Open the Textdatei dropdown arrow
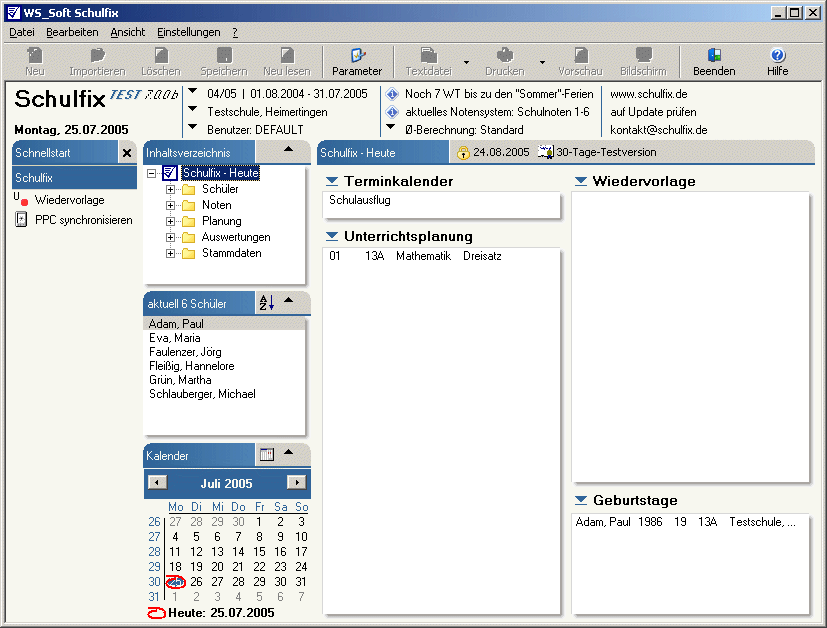This screenshot has height=628, width=827. point(466,62)
